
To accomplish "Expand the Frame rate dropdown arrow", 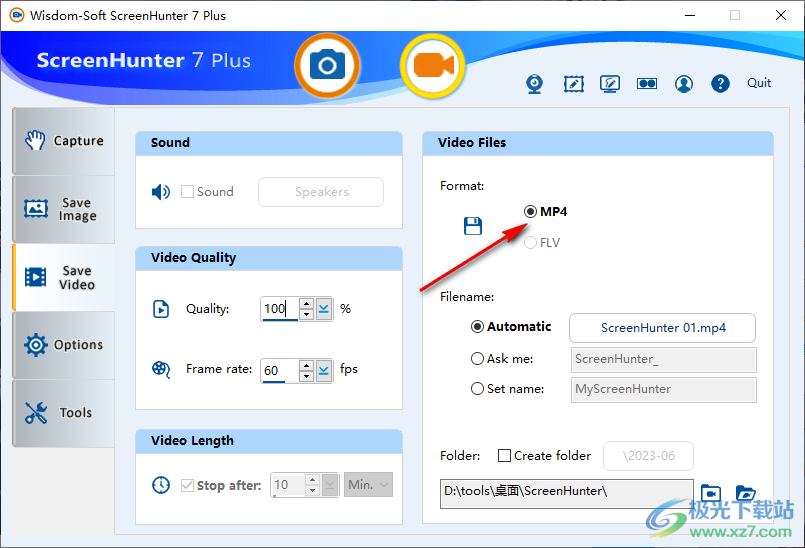I will (x=324, y=370).
